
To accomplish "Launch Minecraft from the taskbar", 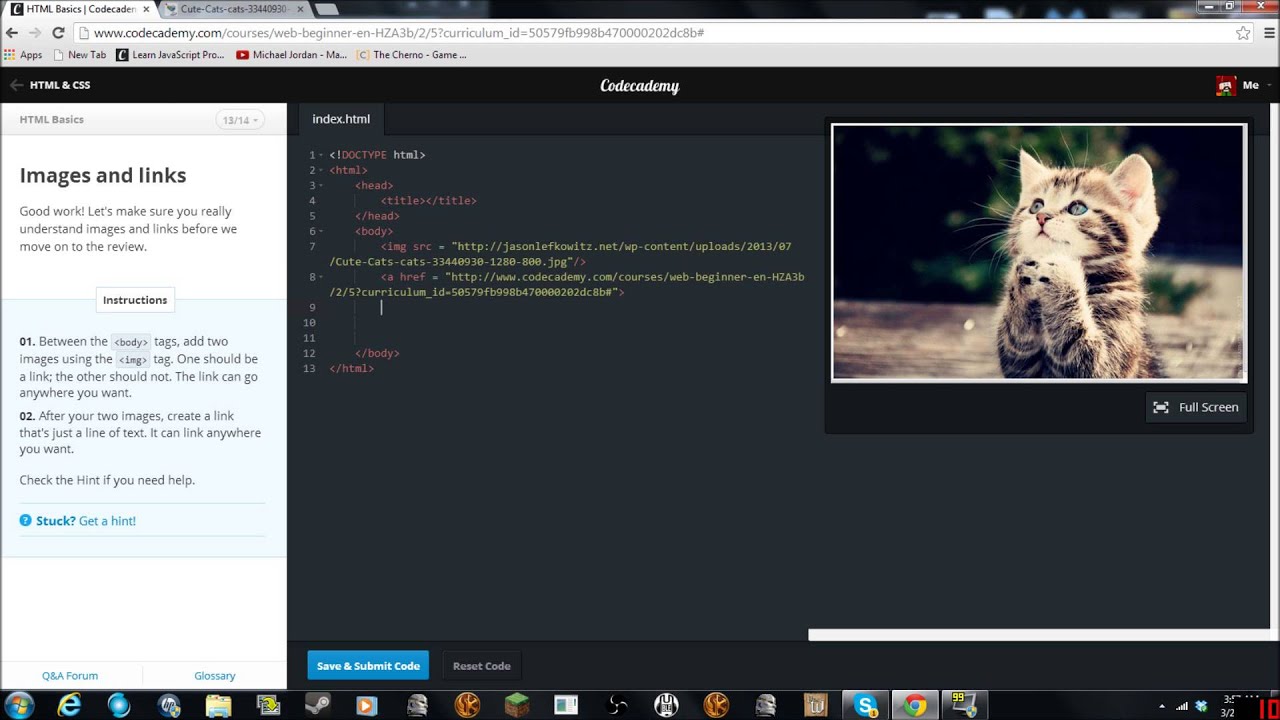I will pos(517,705).
